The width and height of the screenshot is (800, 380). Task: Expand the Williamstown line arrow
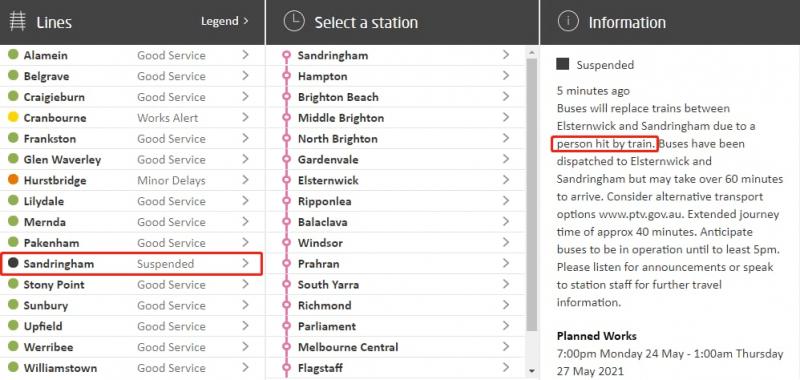coord(245,367)
